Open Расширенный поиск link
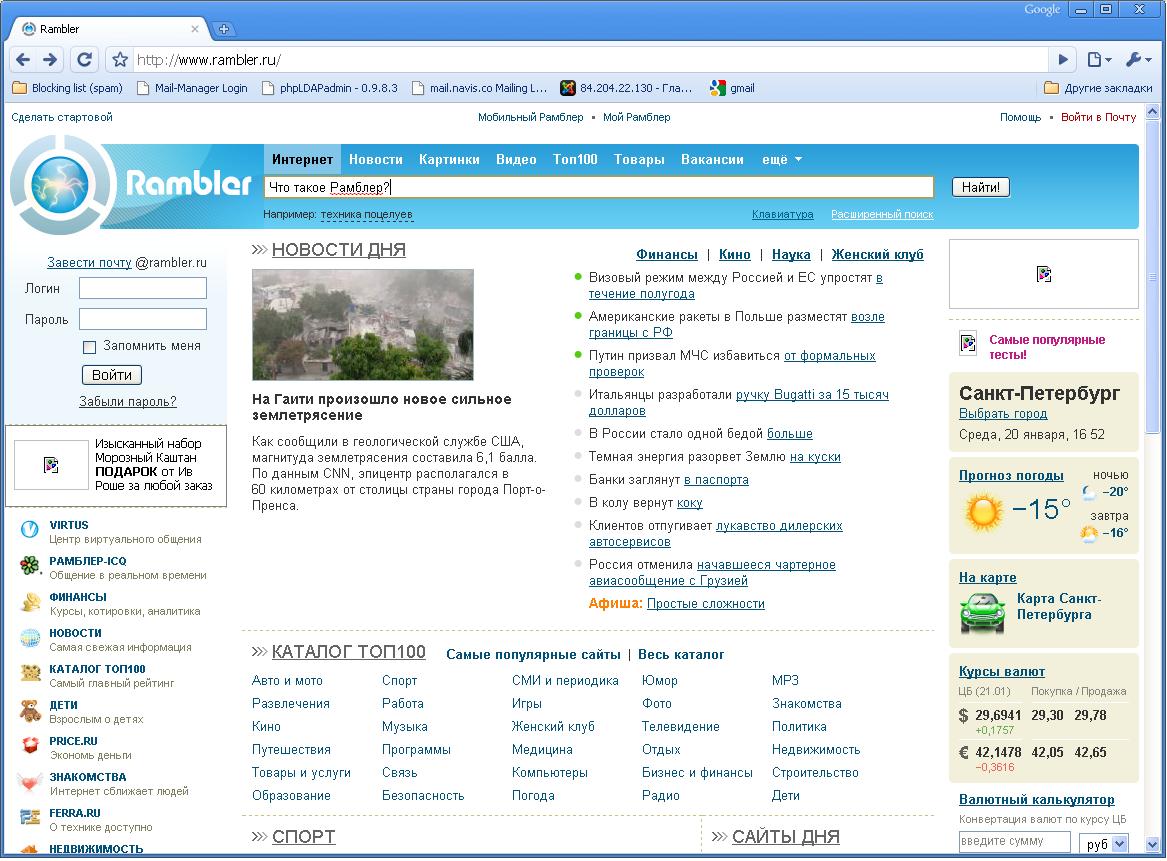 click(882, 214)
